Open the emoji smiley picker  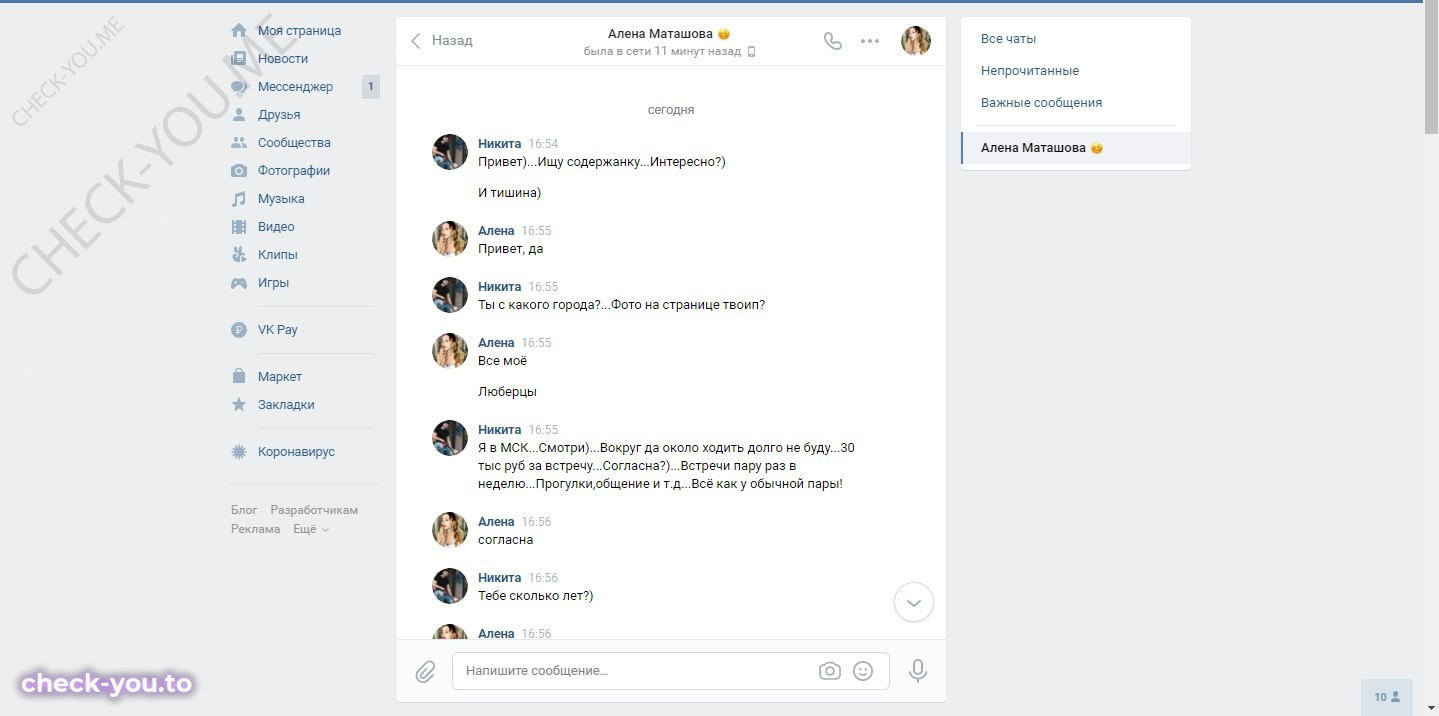863,671
